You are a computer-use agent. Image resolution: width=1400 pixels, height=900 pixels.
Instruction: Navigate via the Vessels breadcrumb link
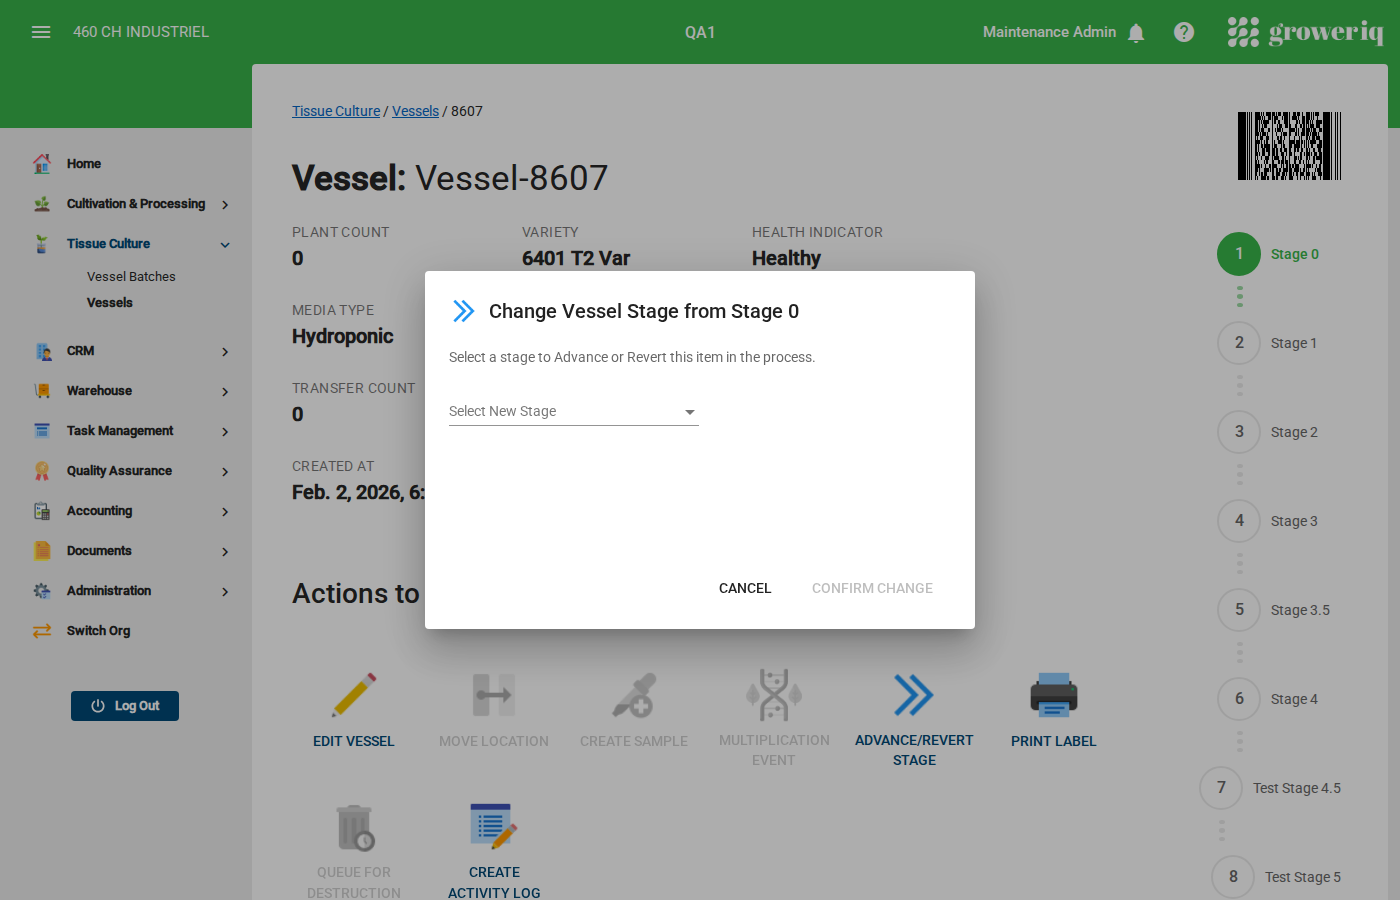[415, 111]
